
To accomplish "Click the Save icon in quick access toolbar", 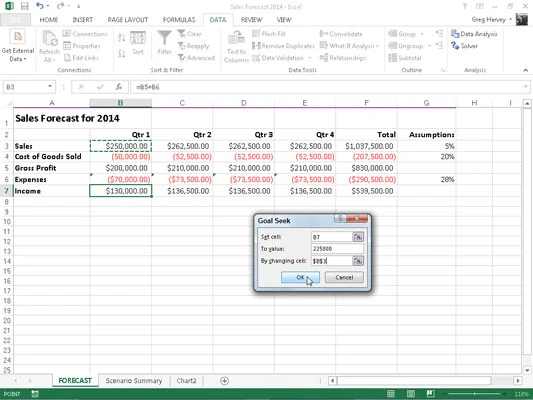I will pos(24,6).
